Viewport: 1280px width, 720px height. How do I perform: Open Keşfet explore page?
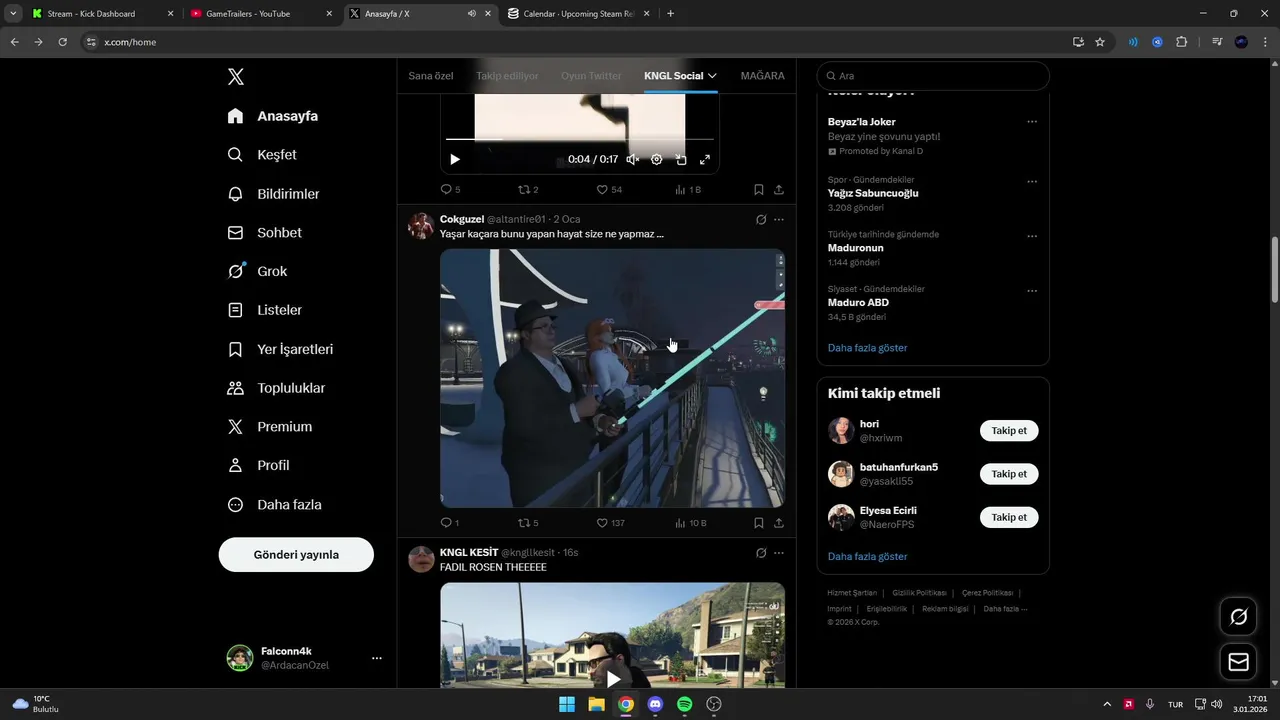262,155
